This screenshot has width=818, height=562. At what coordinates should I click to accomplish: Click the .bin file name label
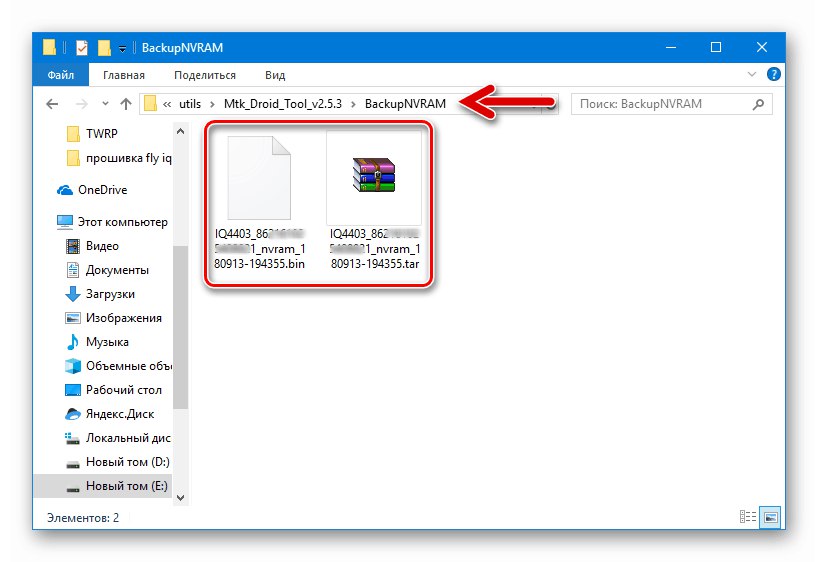click(x=259, y=249)
